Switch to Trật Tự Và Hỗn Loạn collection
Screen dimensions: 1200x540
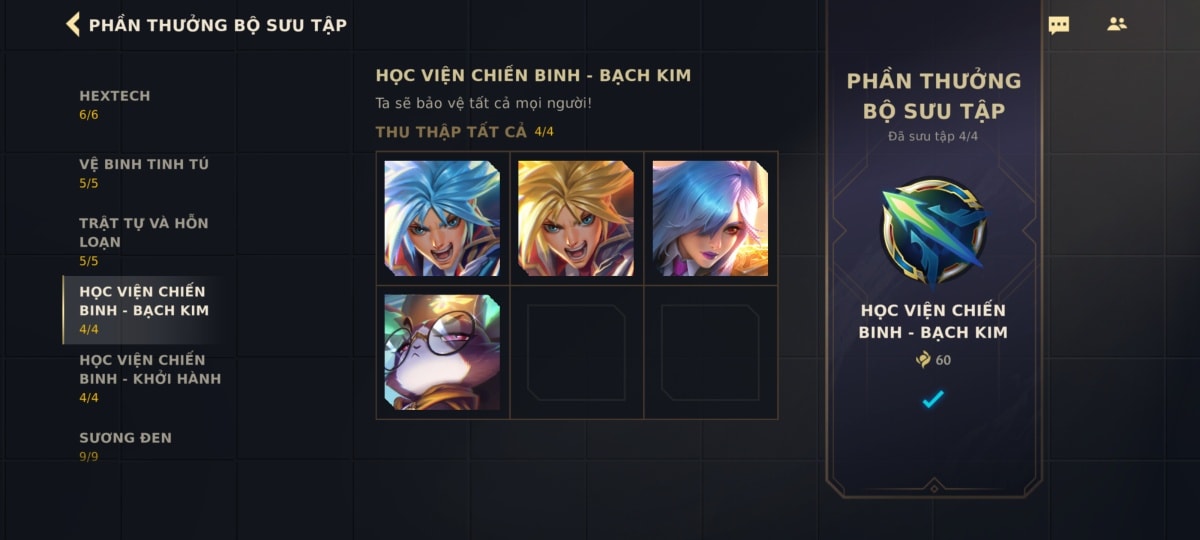click(143, 241)
